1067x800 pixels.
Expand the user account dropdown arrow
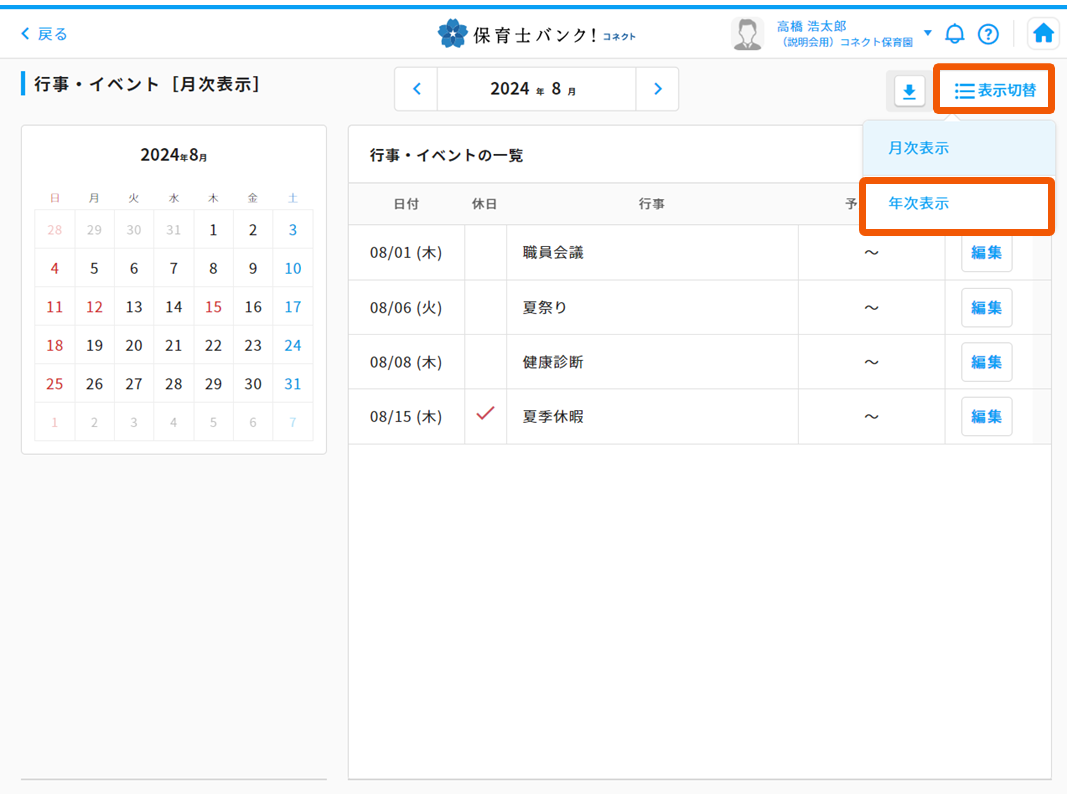pyautogui.click(x=927, y=33)
